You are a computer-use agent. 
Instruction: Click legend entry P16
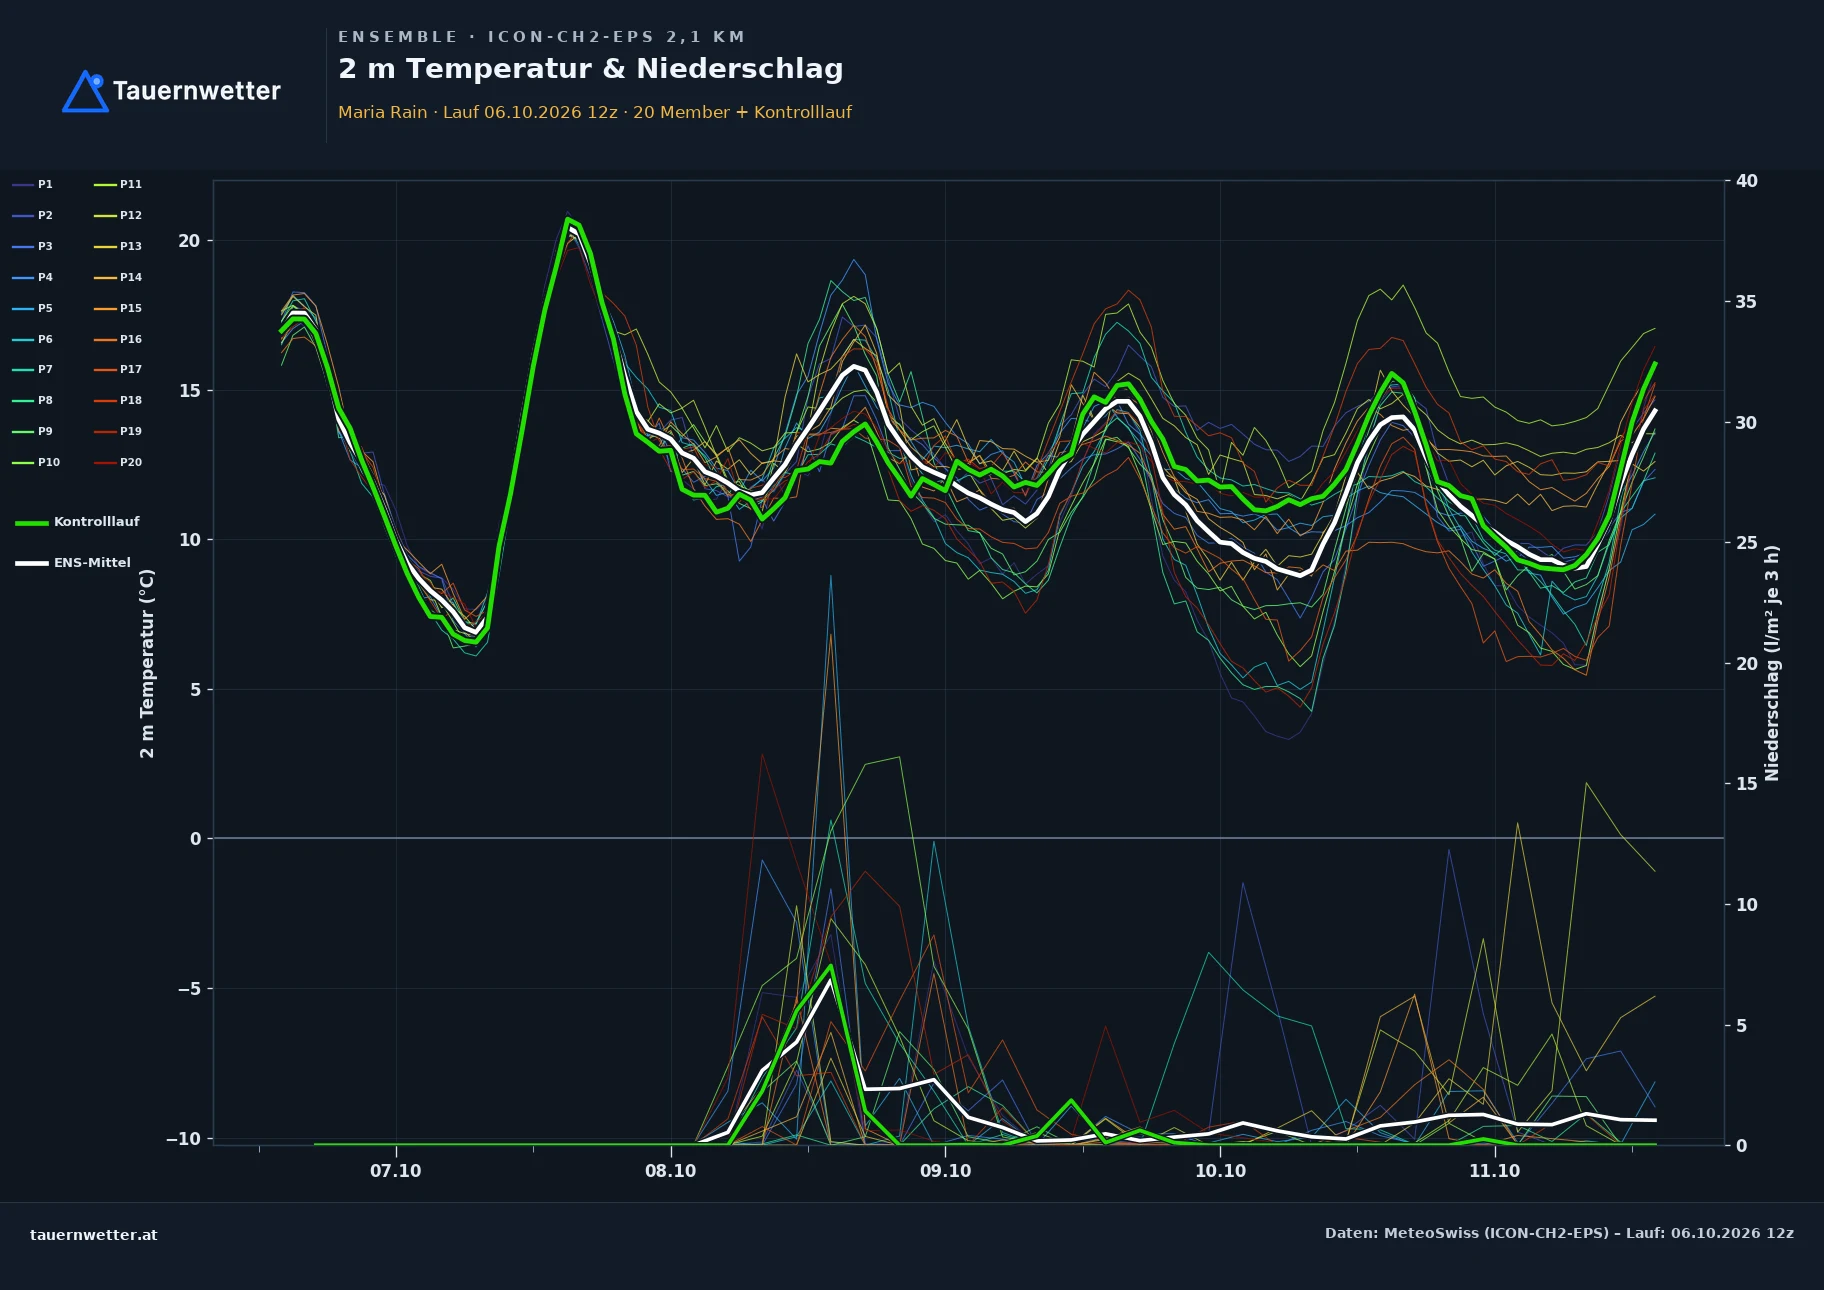coord(118,339)
